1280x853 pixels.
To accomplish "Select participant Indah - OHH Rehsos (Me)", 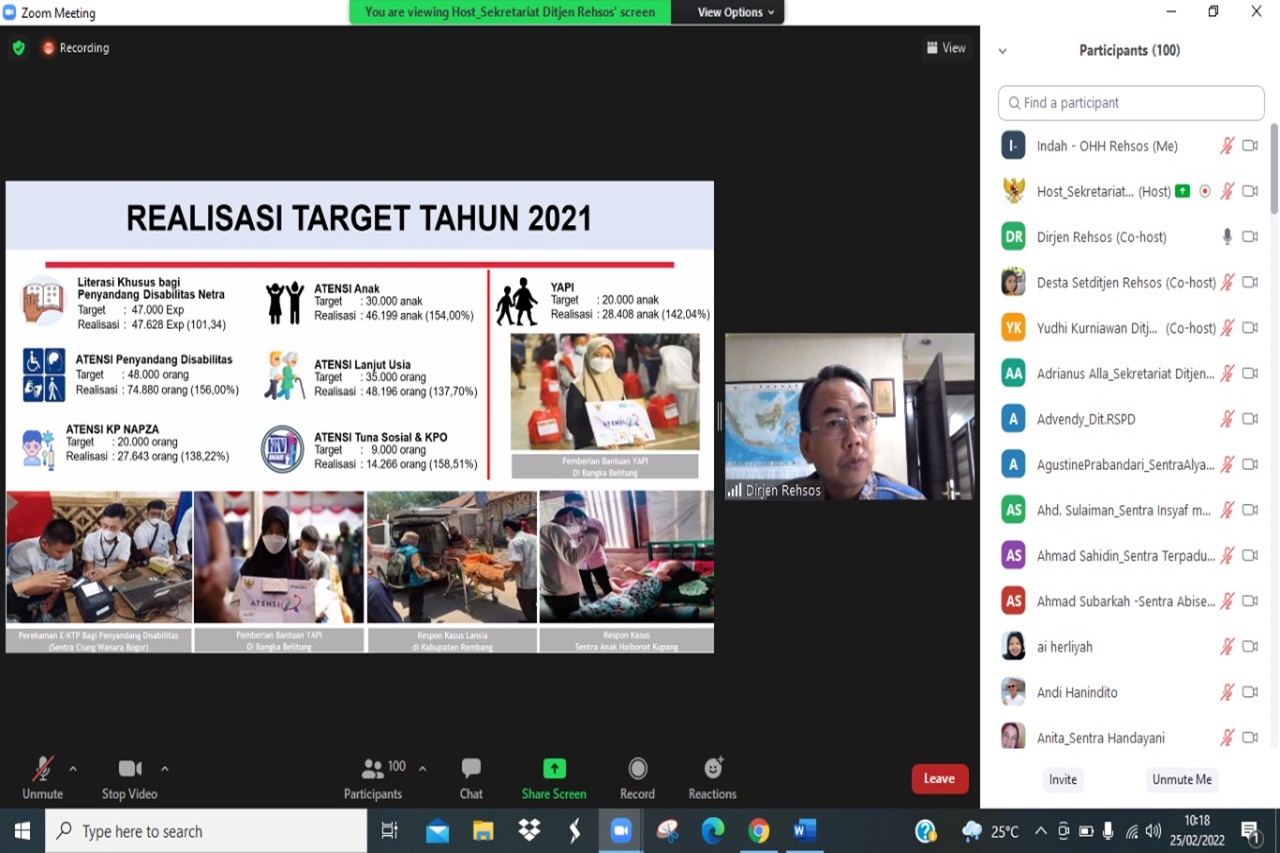I will pos(1130,146).
